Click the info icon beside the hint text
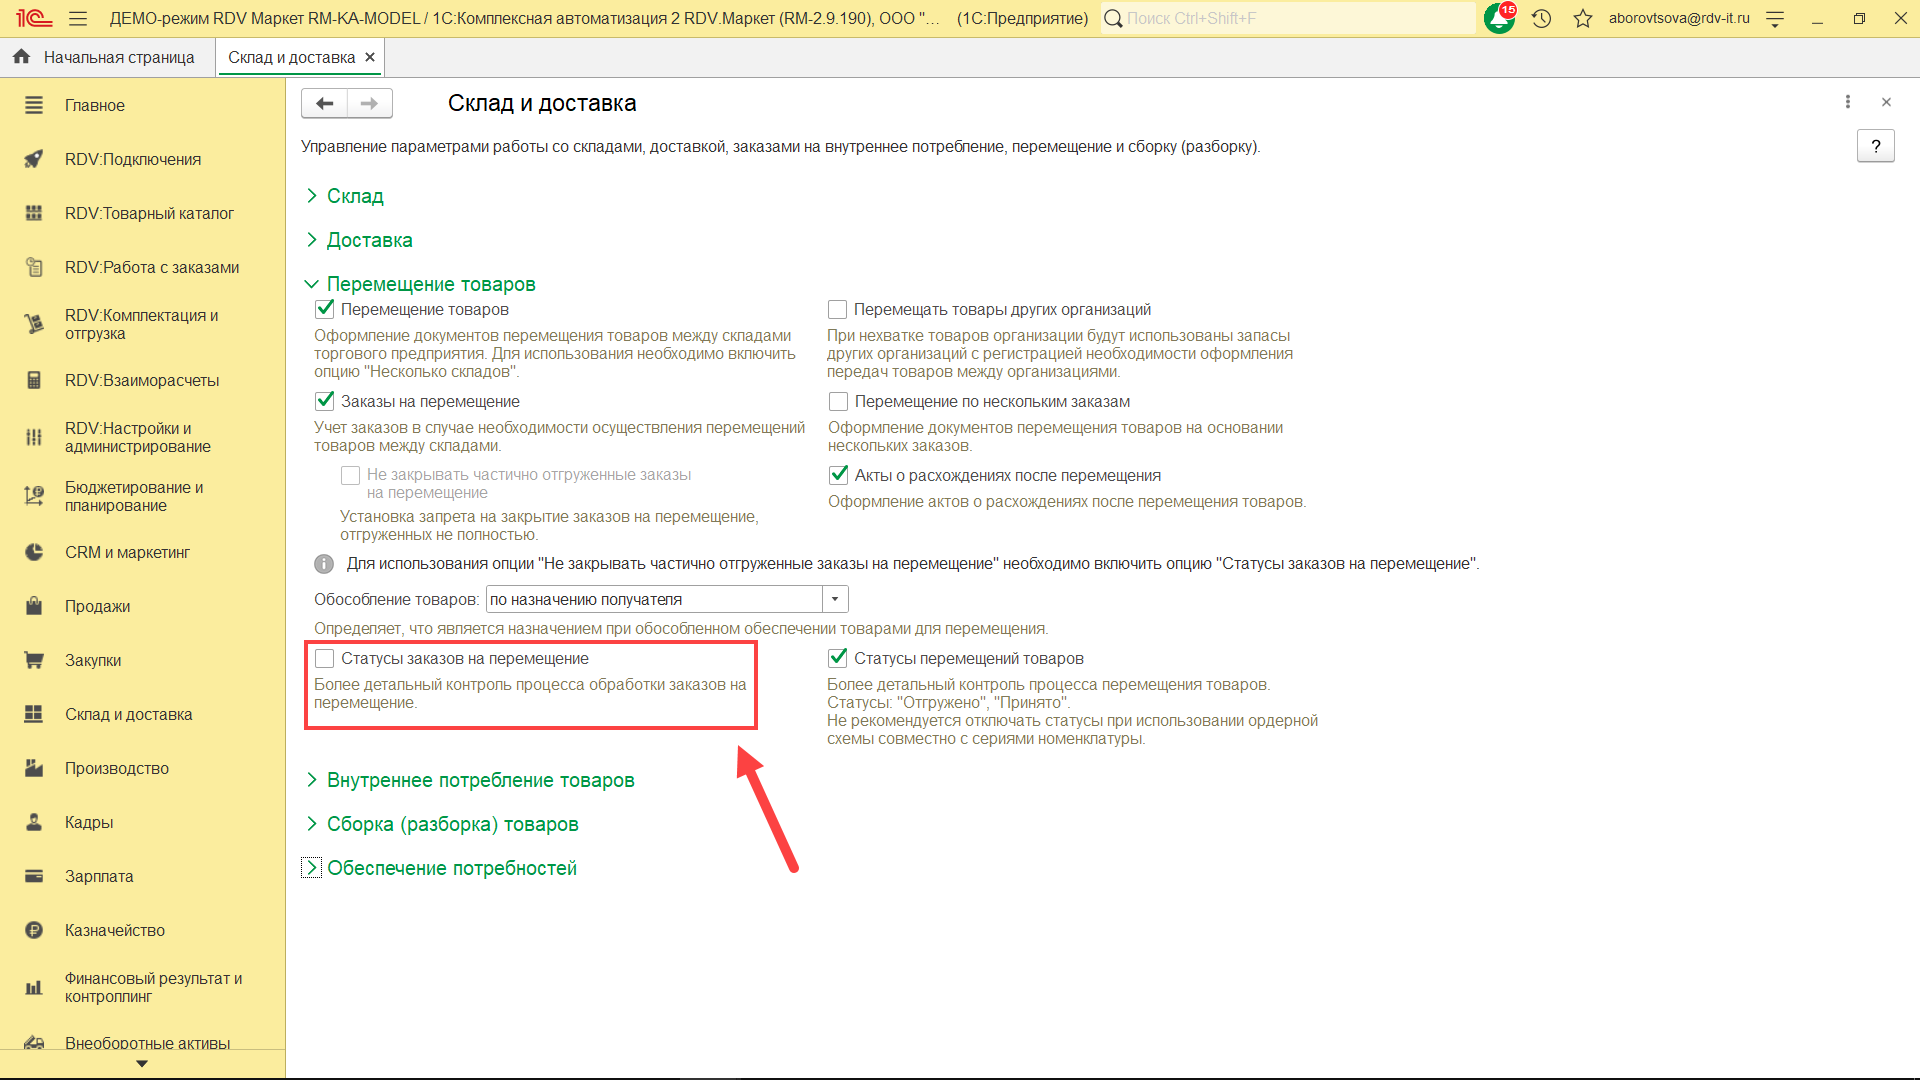 324,564
